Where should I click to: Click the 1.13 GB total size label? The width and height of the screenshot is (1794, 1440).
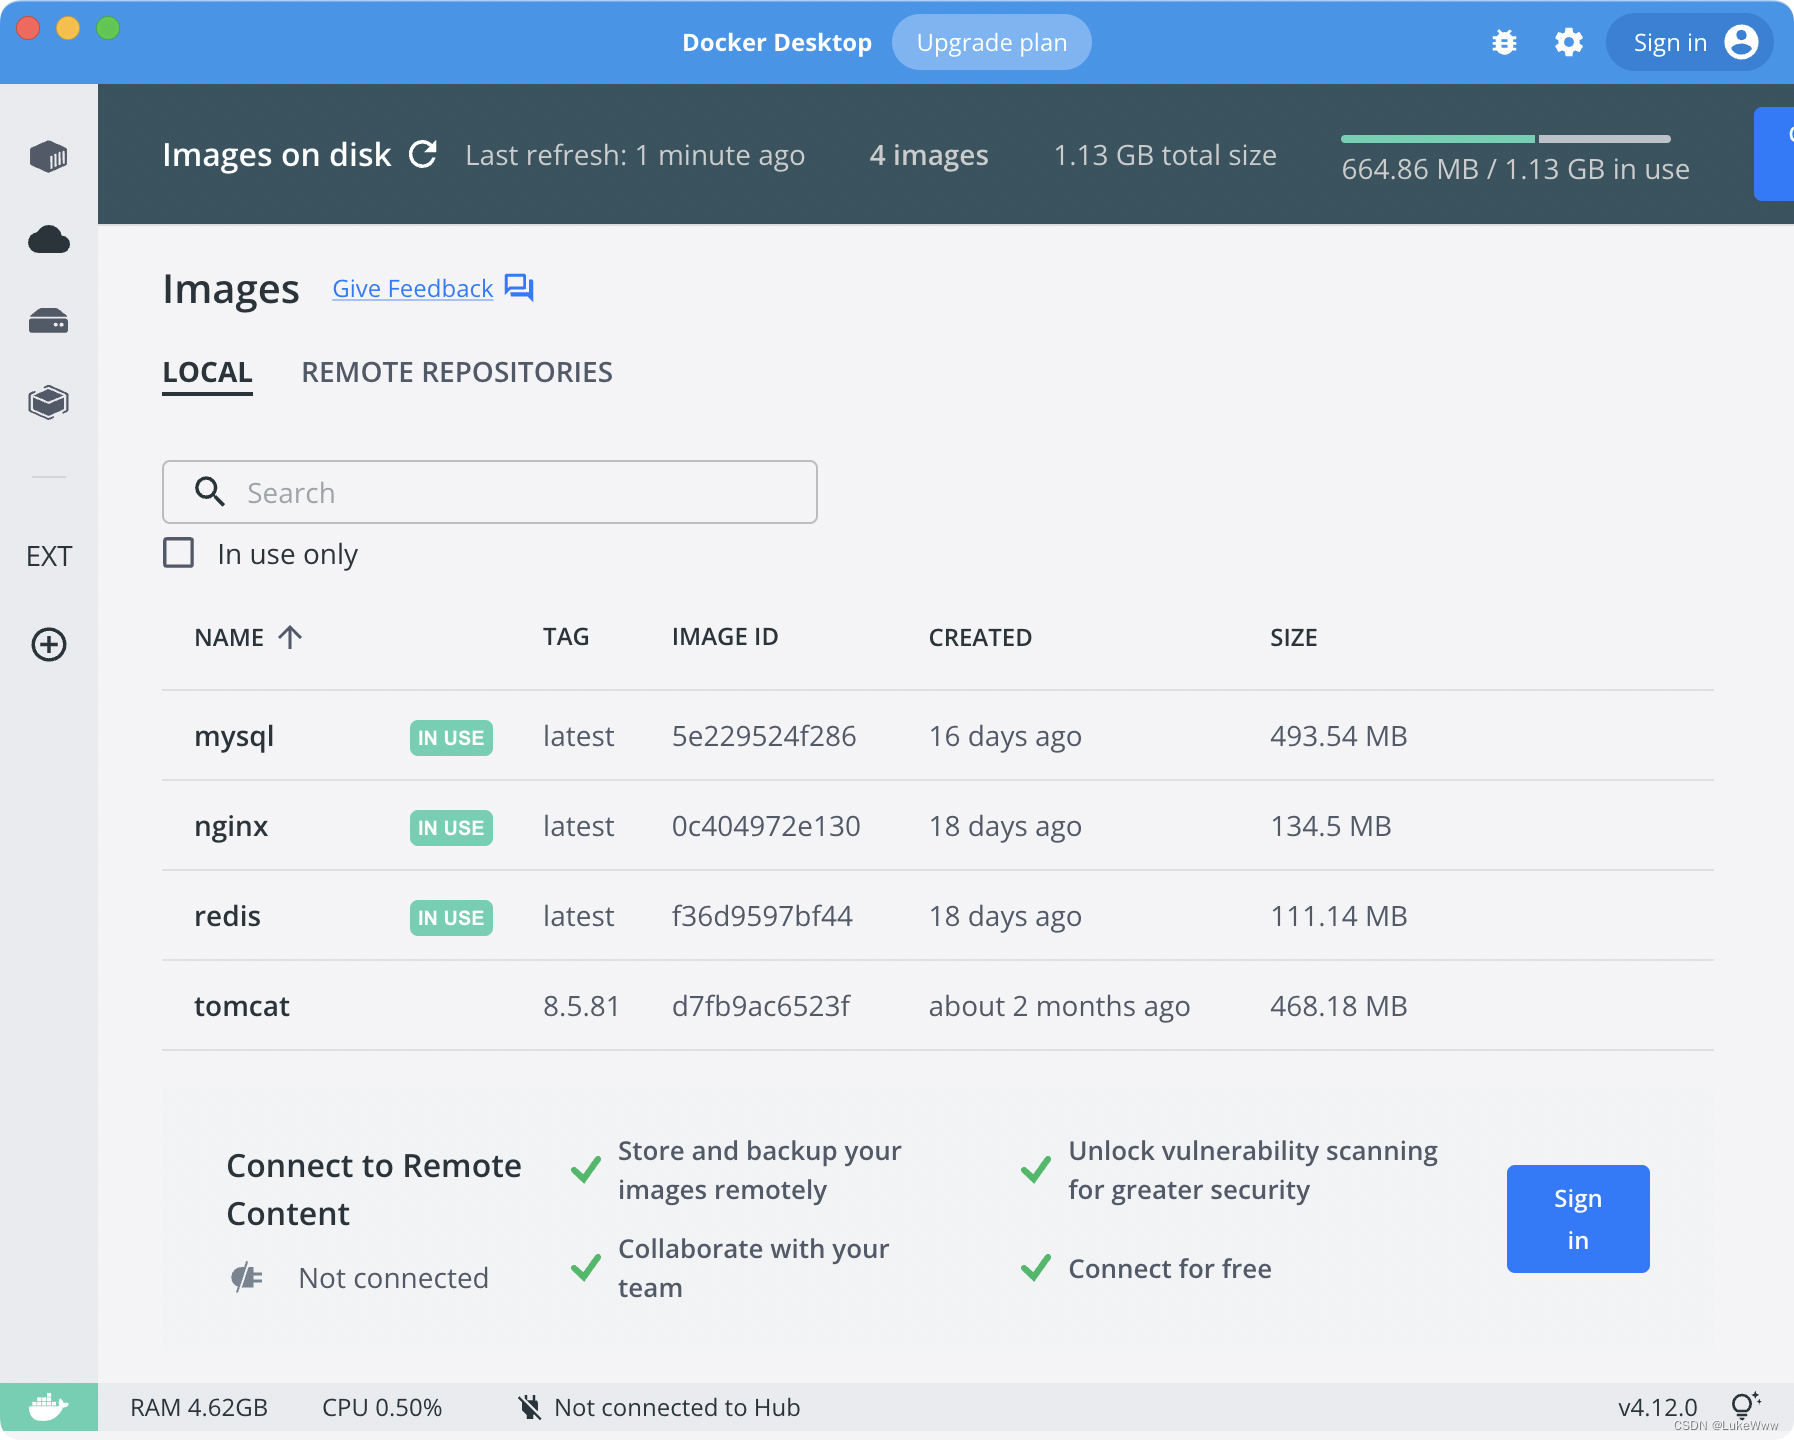click(1165, 156)
